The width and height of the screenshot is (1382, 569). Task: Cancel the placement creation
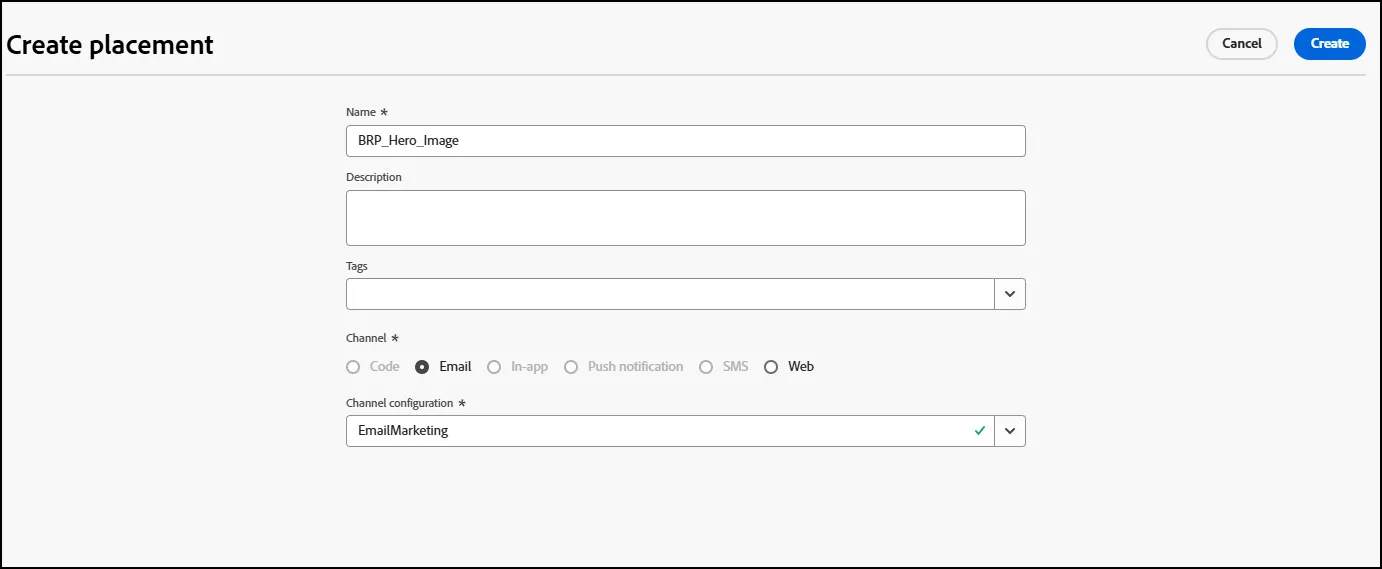click(1242, 44)
